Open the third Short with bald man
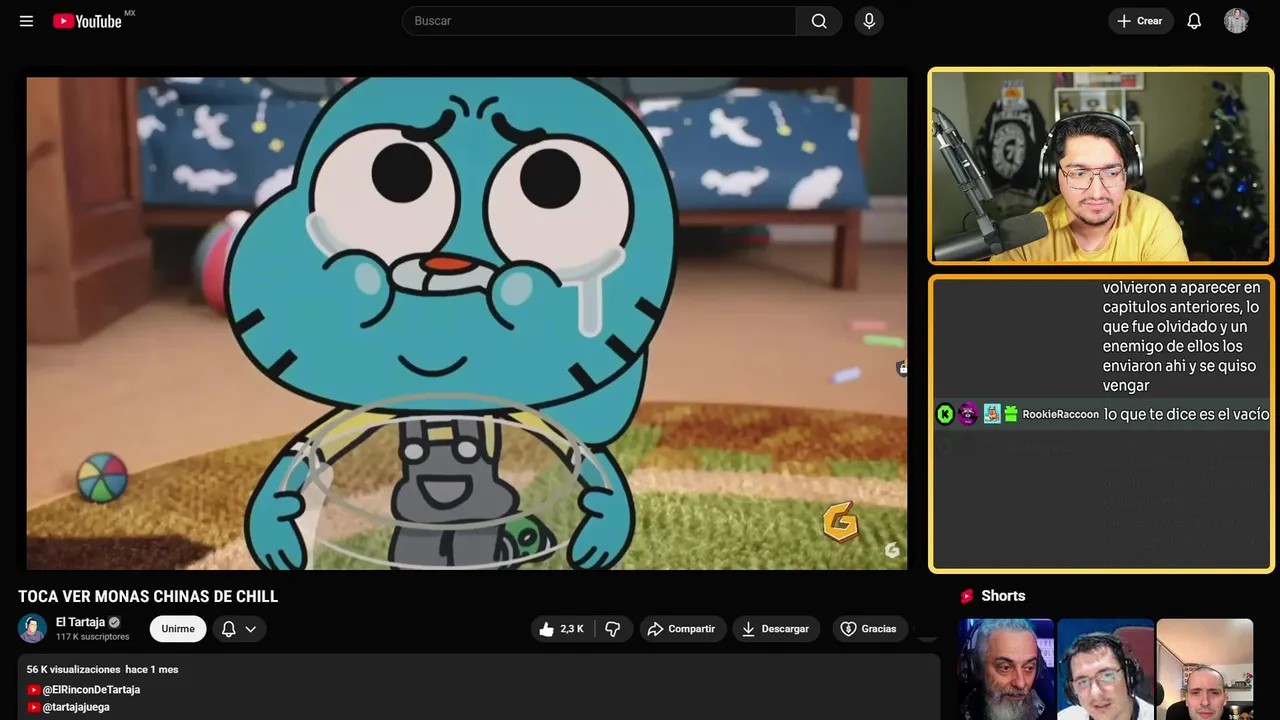1280x720 pixels. click(x=1204, y=669)
